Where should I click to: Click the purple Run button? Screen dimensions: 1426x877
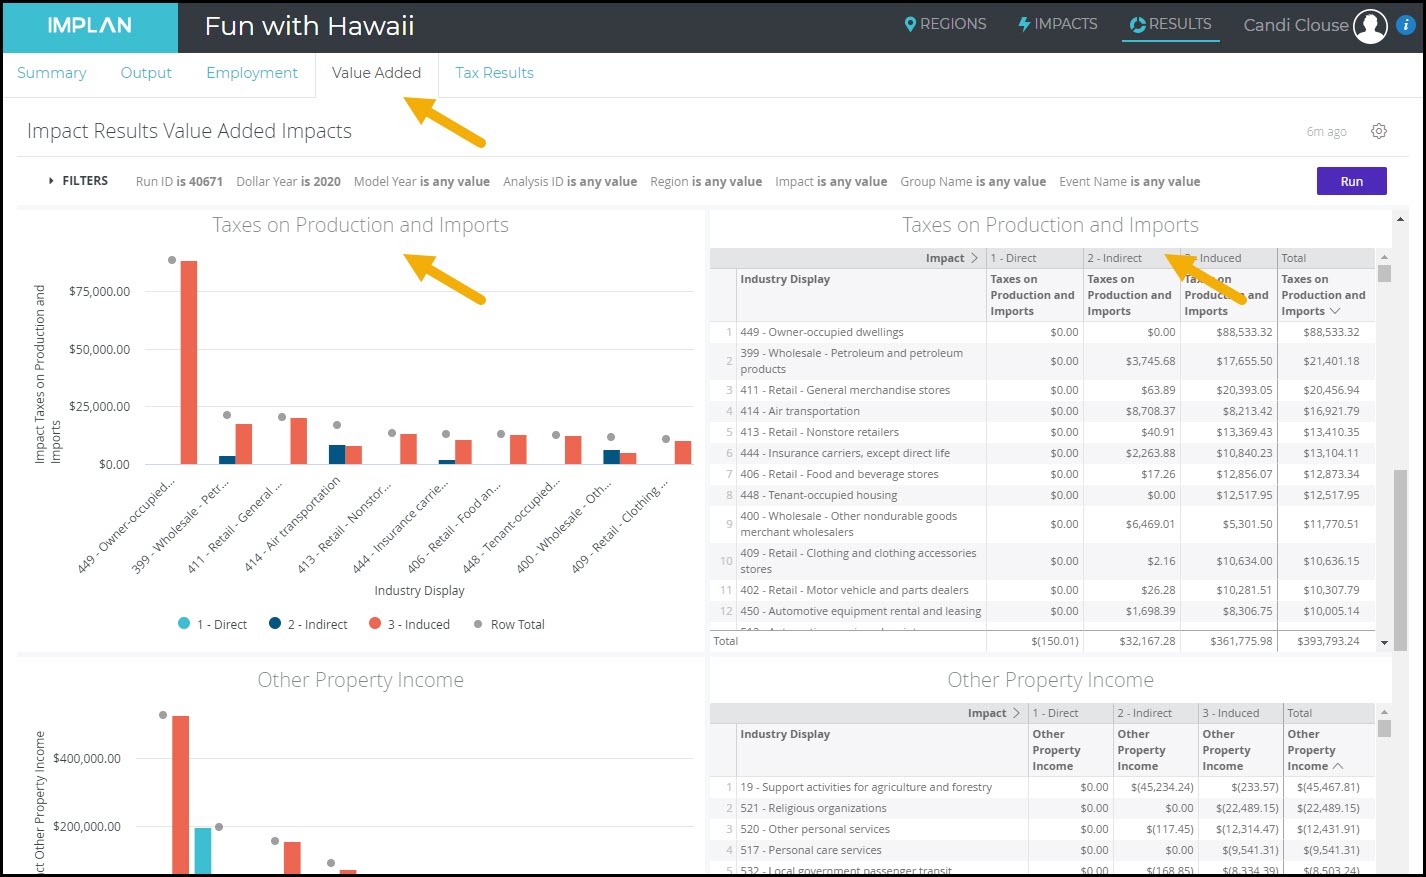[x=1351, y=181]
